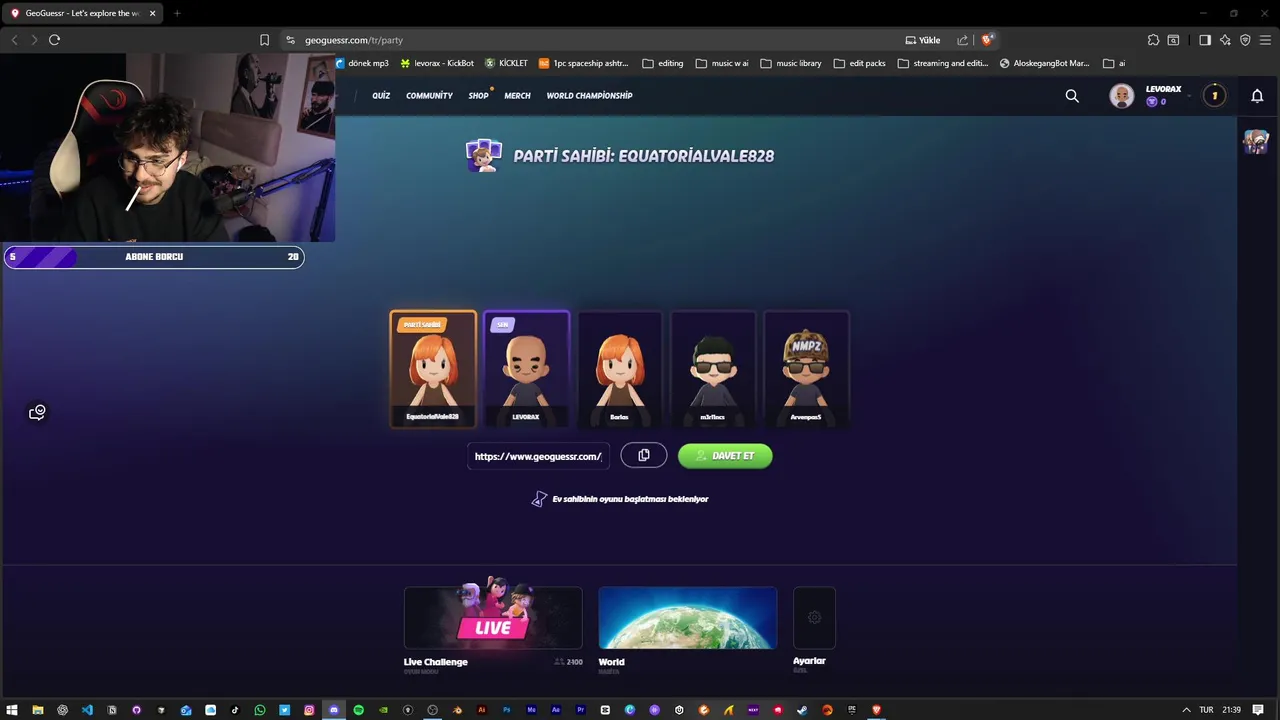Click the party icon beside PARTİ SAHİBİ heading

[484, 155]
